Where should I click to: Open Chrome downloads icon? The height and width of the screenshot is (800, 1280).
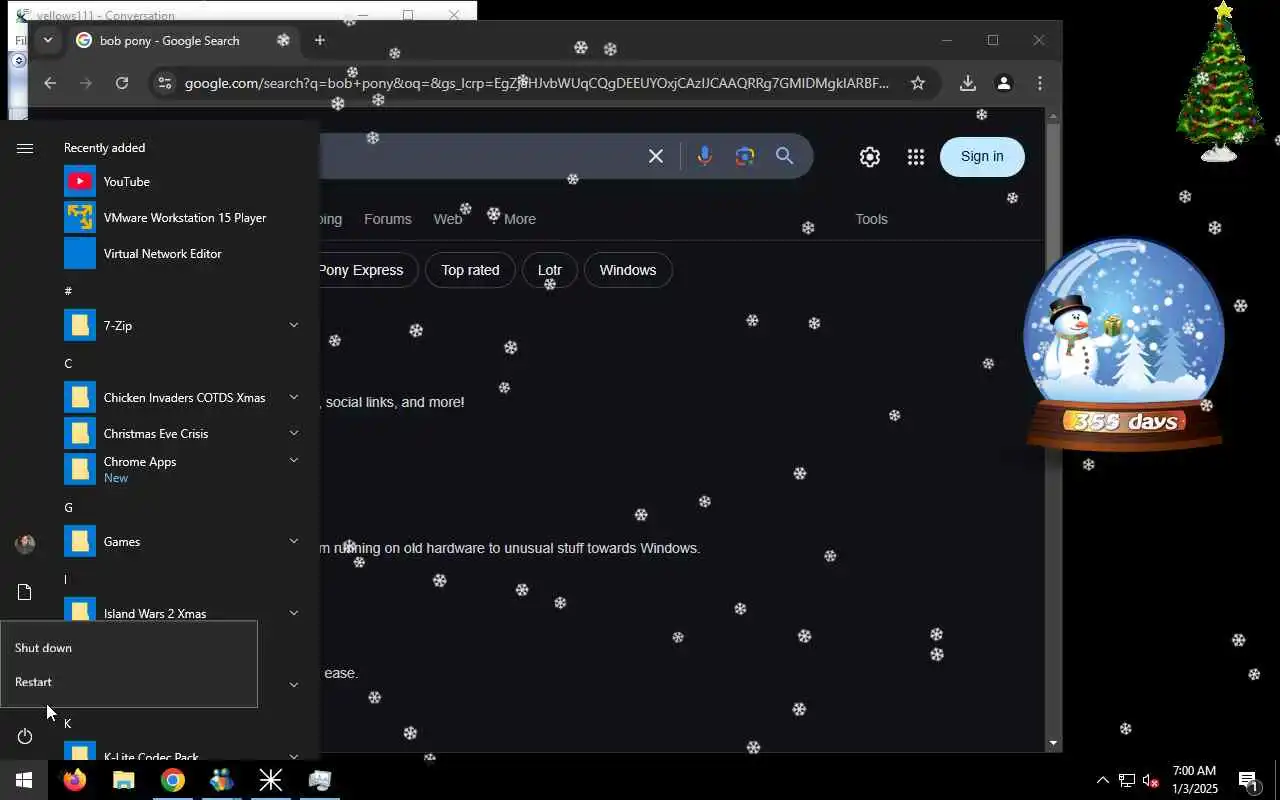[x=967, y=83]
